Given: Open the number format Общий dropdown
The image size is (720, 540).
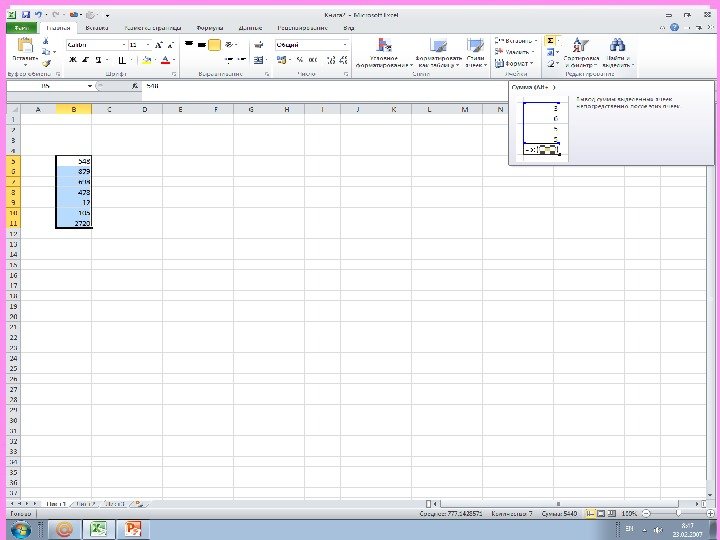Looking at the screenshot, I should 345,45.
